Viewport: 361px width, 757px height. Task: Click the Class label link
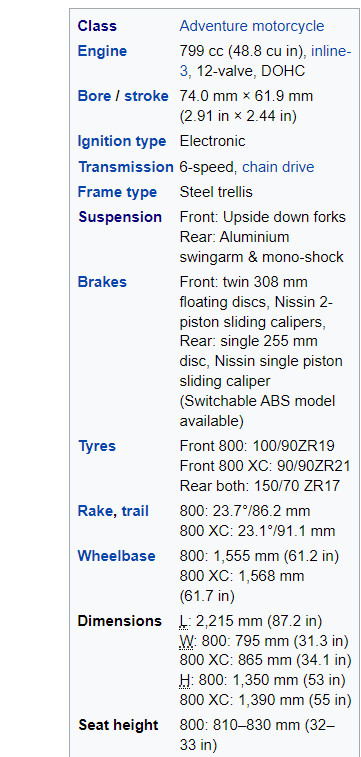pos(97,26)
